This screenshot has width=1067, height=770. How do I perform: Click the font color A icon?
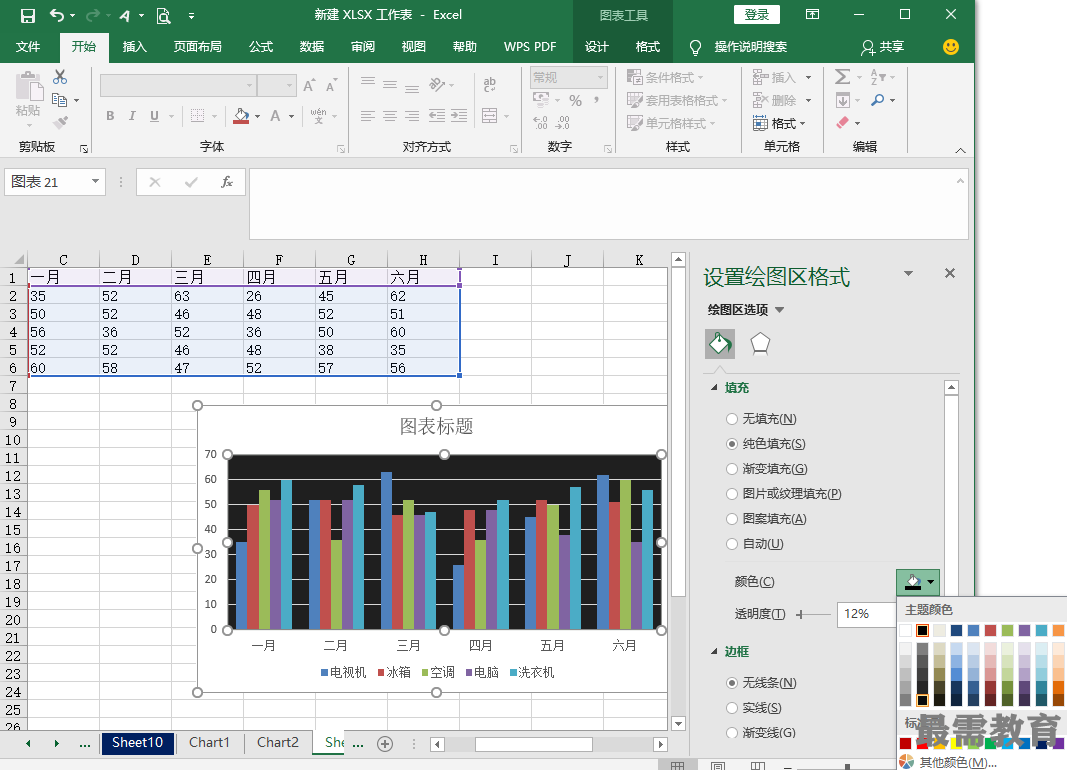(275, 116)
